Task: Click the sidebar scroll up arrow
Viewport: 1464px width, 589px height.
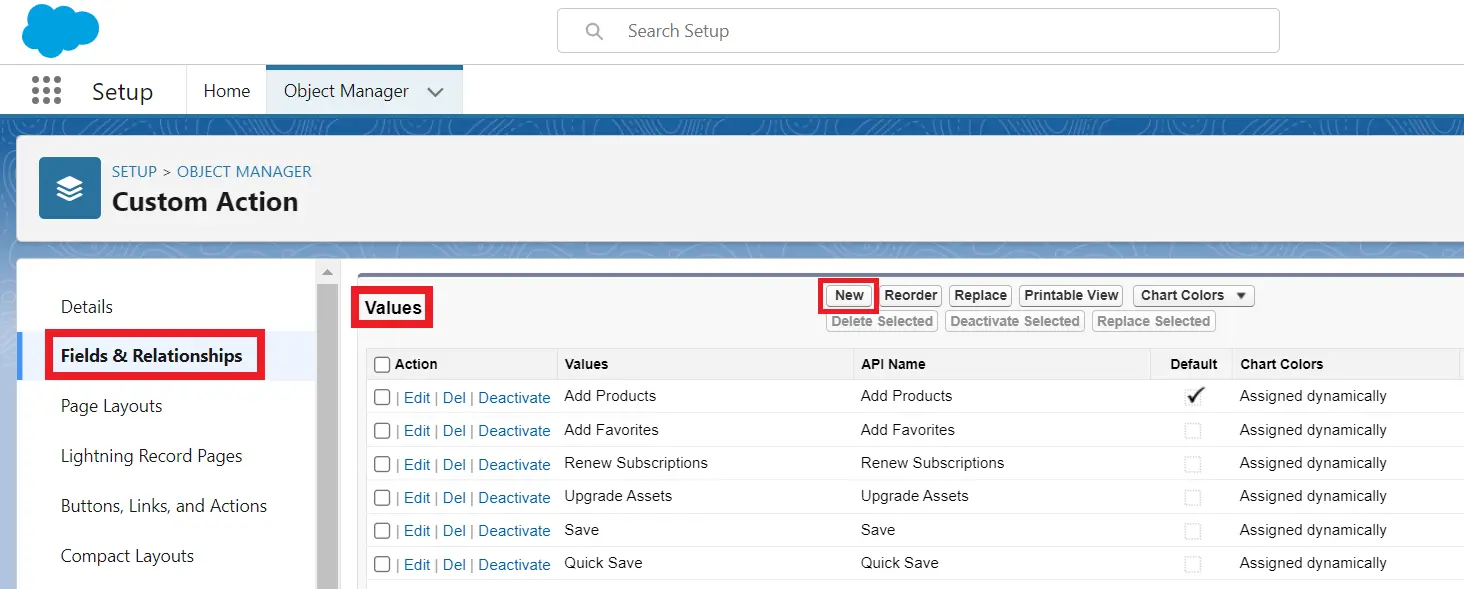Action: click(327, 272)
